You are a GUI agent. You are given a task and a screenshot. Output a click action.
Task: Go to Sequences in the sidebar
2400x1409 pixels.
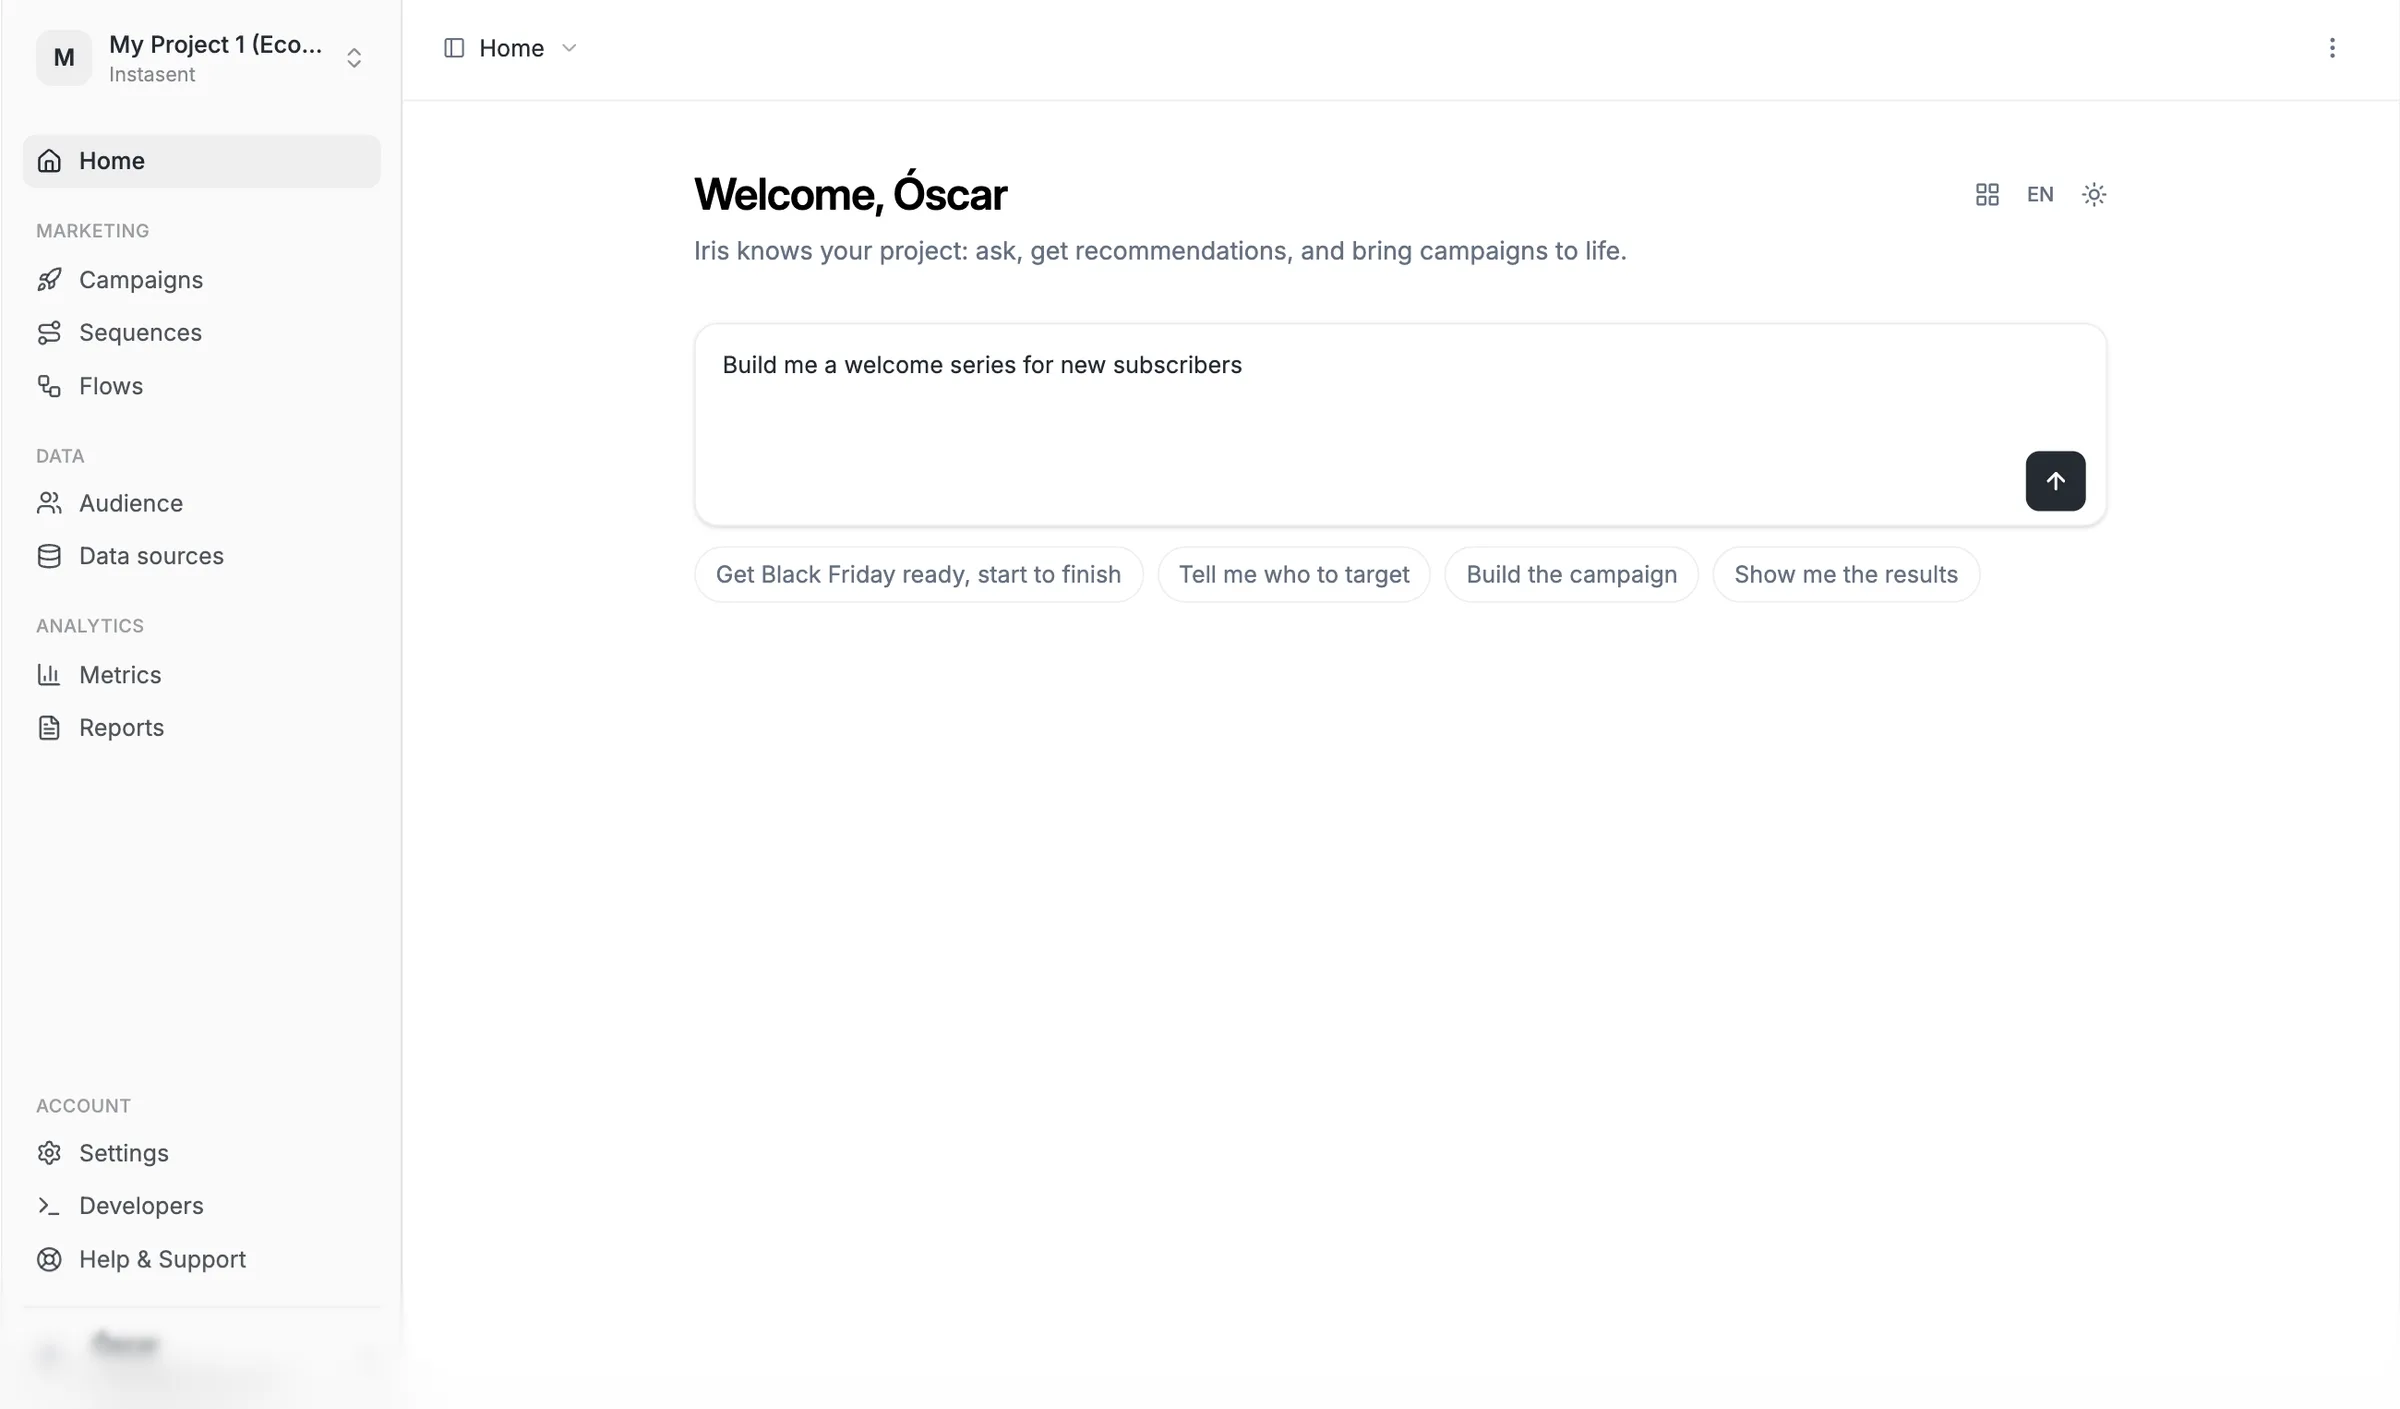click(201, 333)
